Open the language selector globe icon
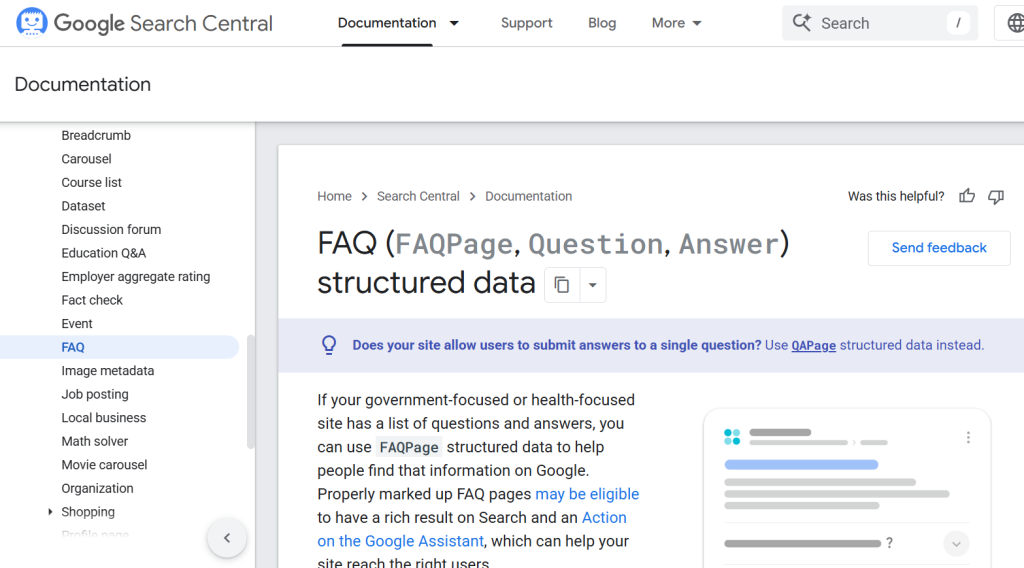 (x=1012, y=23)
